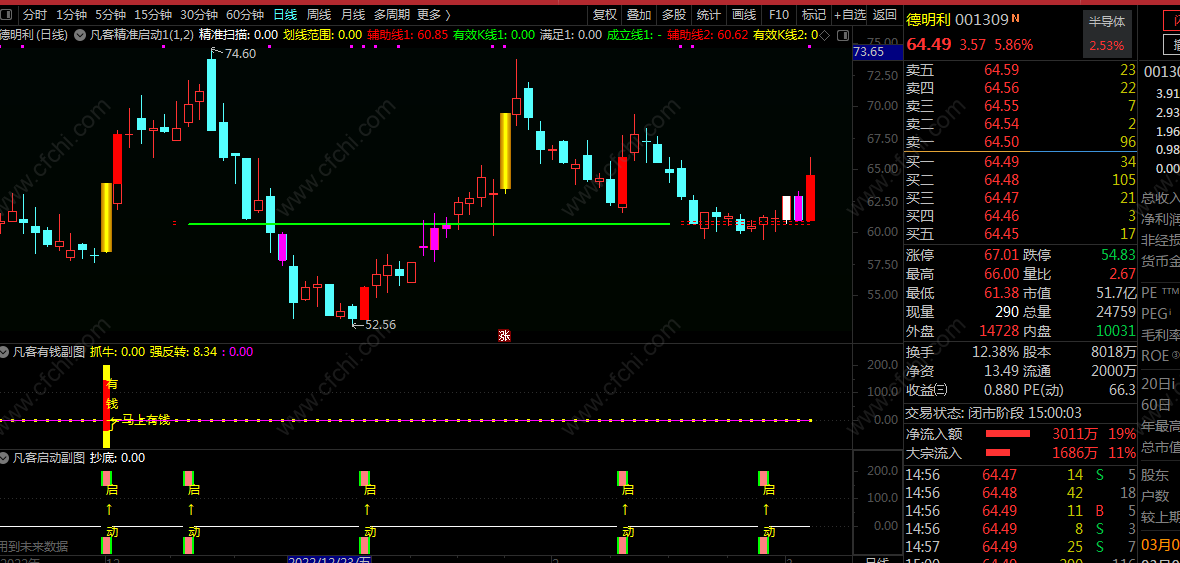Click the 外盘 value 14728
1180x563 pixels.
pyautogui.click(x=999, y=330)
